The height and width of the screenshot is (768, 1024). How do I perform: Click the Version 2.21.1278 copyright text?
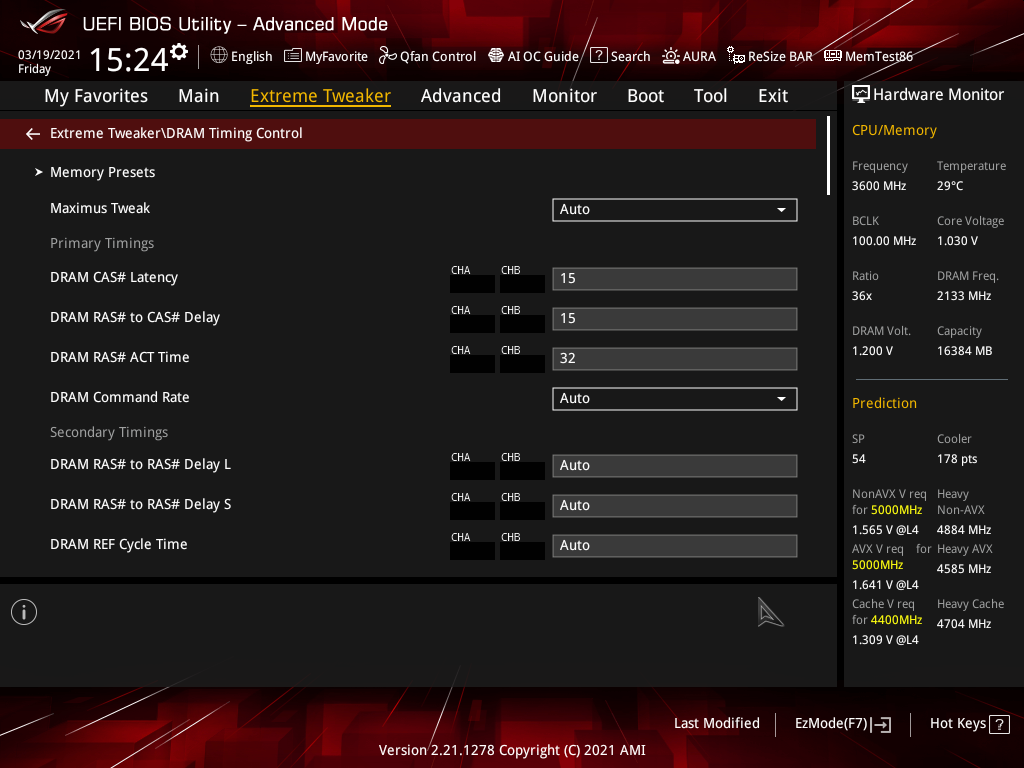pyautogui.click(x=512, y=750)
